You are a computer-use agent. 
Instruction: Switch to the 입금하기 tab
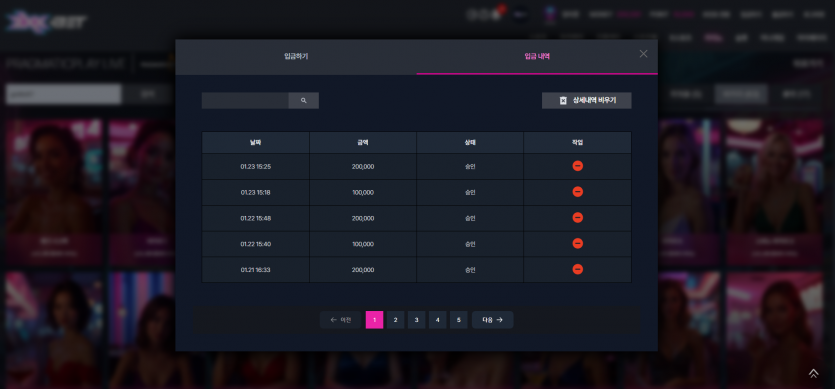point(296,56)
